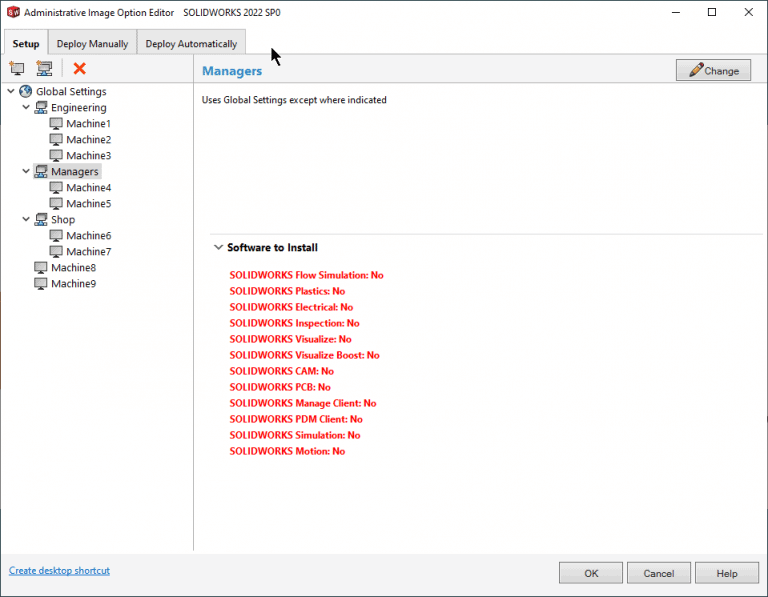Collapse the Global Settings tree node
Viewport: 768px width, 597px height.
pyautogui.click(x=11, y=91)
